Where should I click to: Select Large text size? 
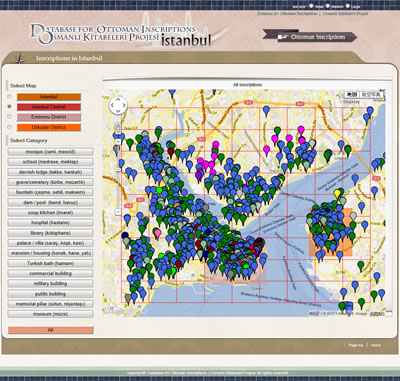tap(348, 6)
